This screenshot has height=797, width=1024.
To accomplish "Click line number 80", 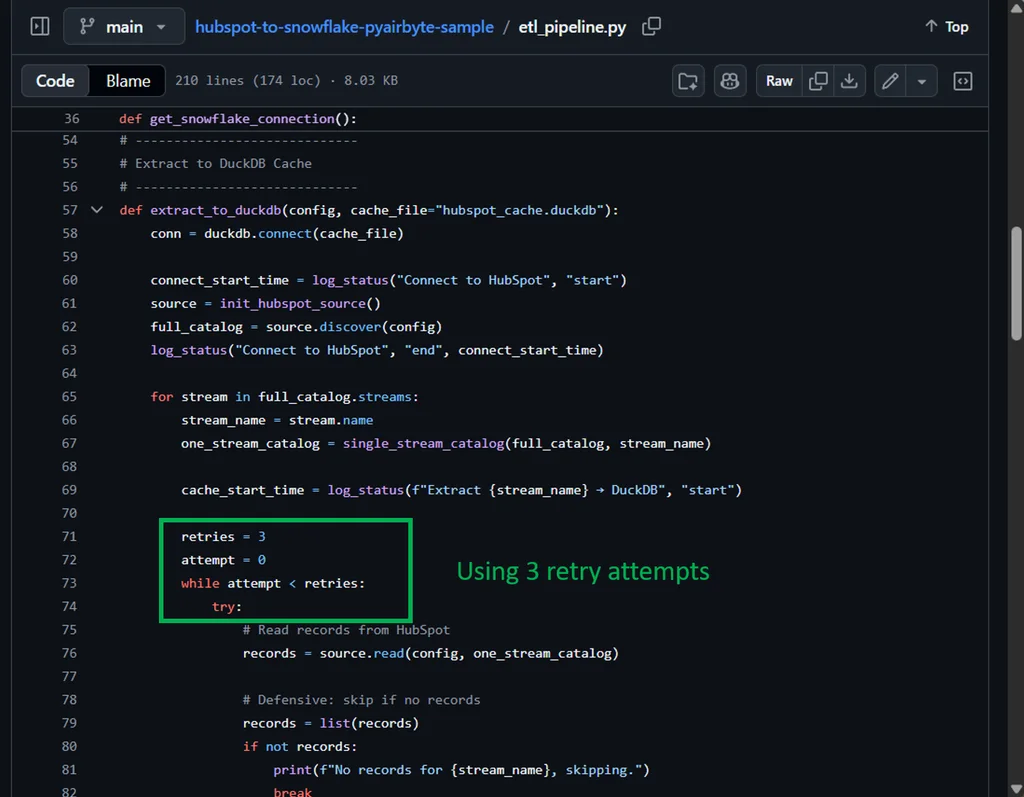I will click(69, 746).
